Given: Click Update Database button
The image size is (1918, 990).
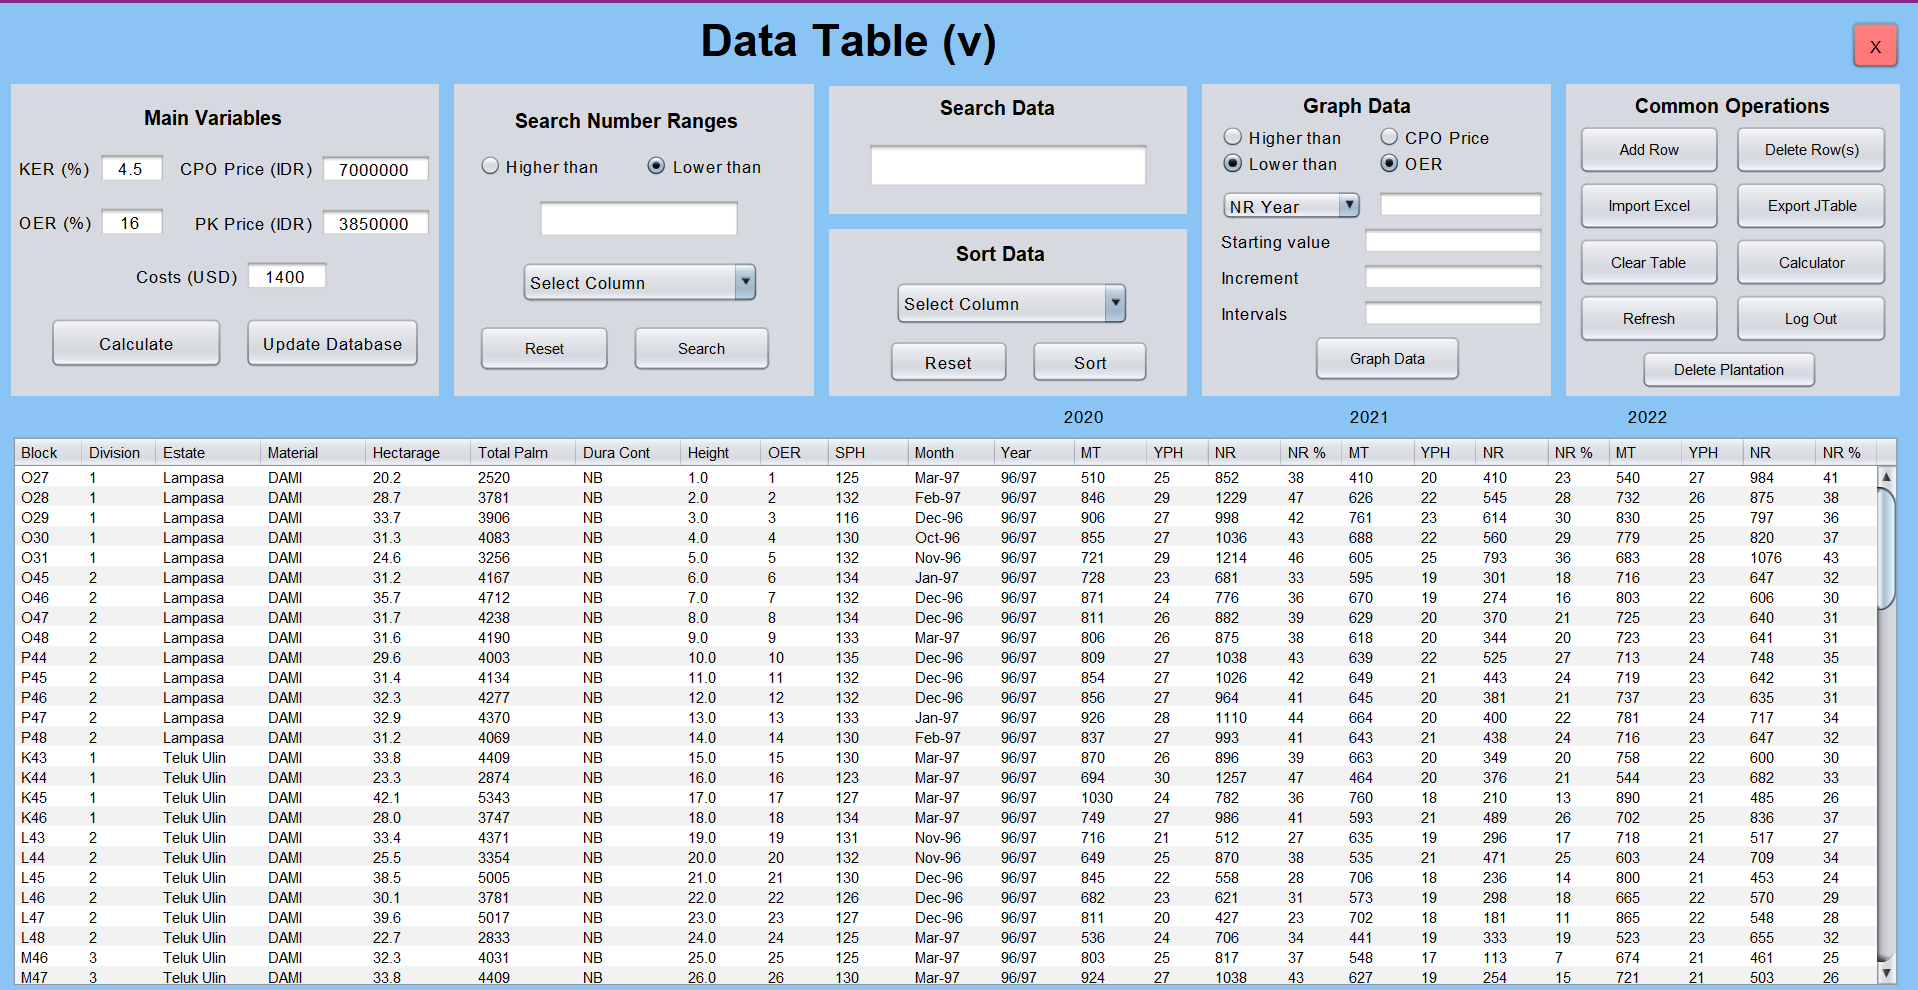Looking at the screenshot, I should [332, 343].
